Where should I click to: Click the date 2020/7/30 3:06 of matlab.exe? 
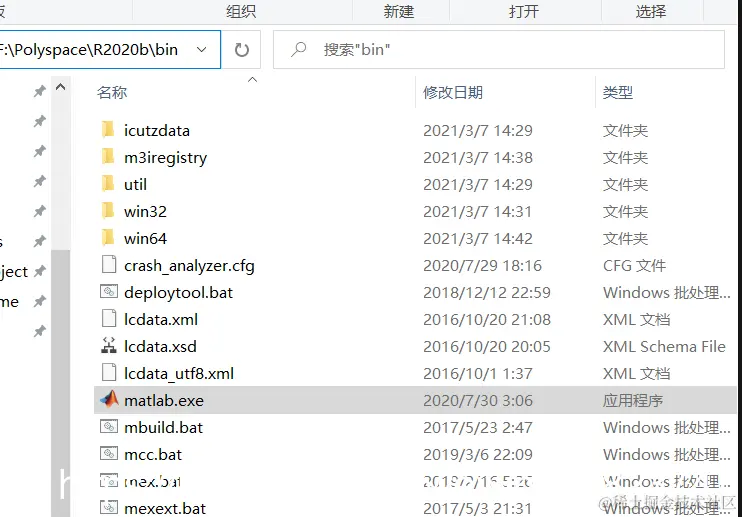coord(478,400)
